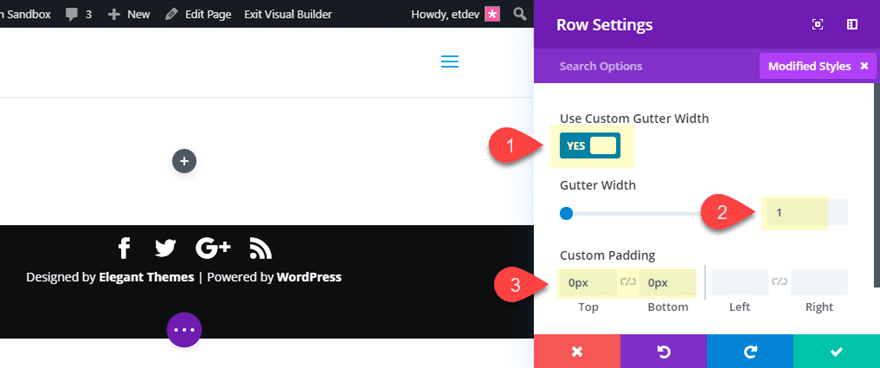Click the New plus item in admin bar
Image resolution: width=880 pixels, height=368 pixels.
pyautogui.click(x=129, y=14)
